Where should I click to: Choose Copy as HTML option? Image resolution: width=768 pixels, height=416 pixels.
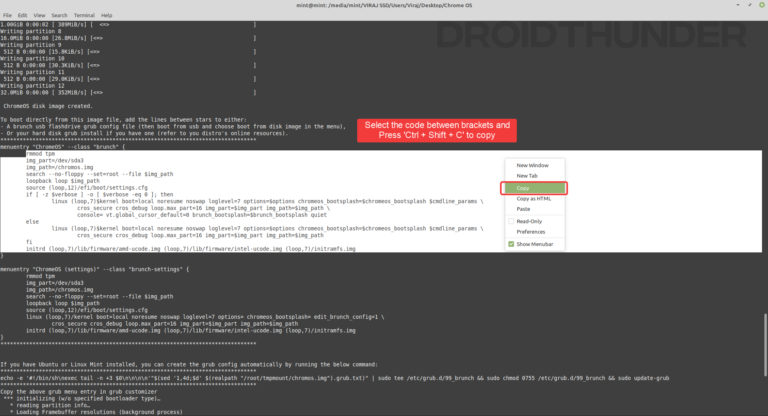[x=536, y=199]
